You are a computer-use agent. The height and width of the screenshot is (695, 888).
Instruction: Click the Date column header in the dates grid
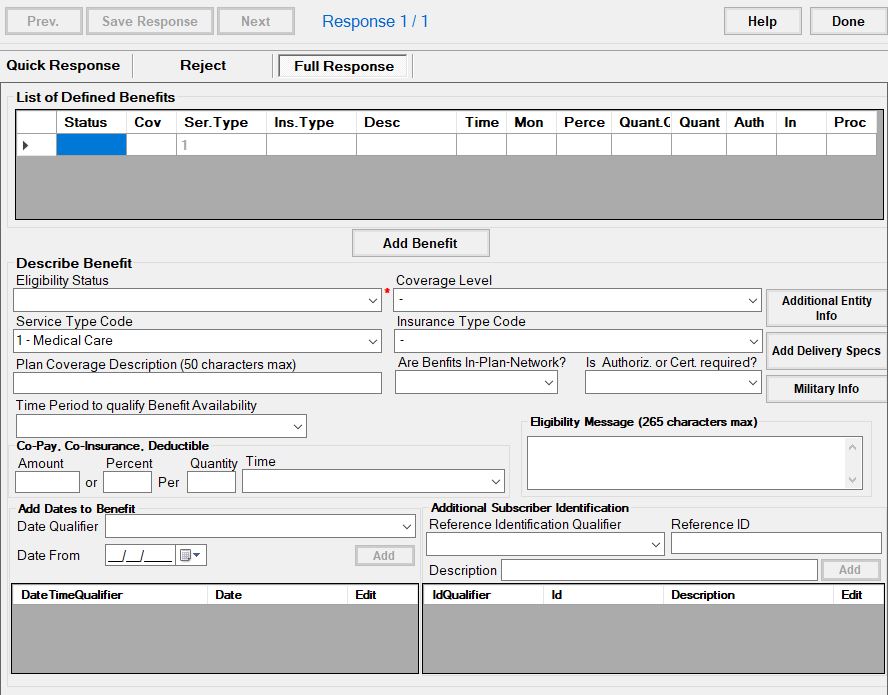(x=278, y=595)
